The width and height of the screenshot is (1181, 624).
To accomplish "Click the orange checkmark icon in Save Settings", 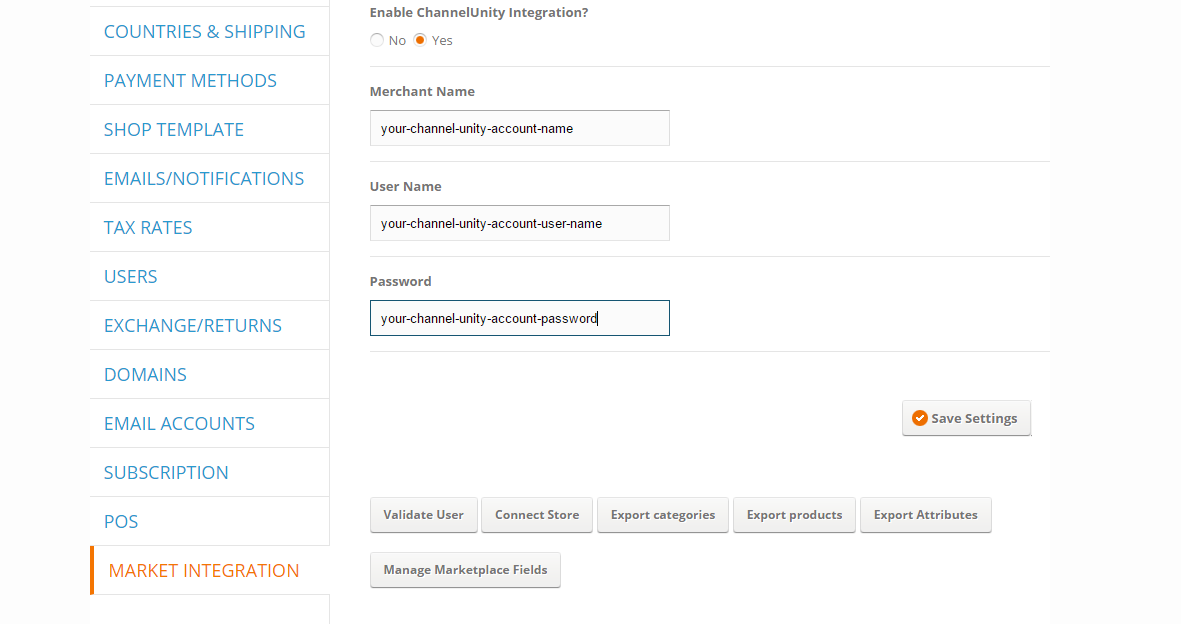I will point(920,419).
